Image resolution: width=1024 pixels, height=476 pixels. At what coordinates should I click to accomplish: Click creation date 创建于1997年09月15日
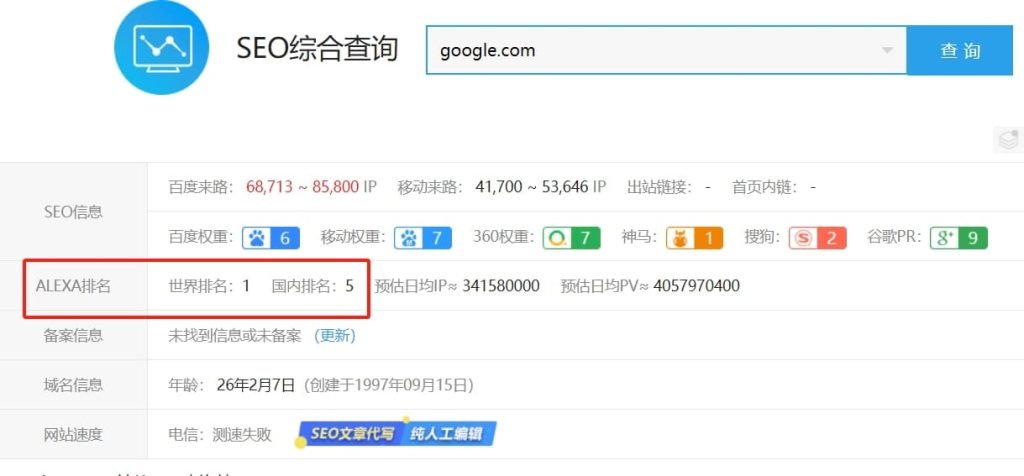(x=388, y=385)
